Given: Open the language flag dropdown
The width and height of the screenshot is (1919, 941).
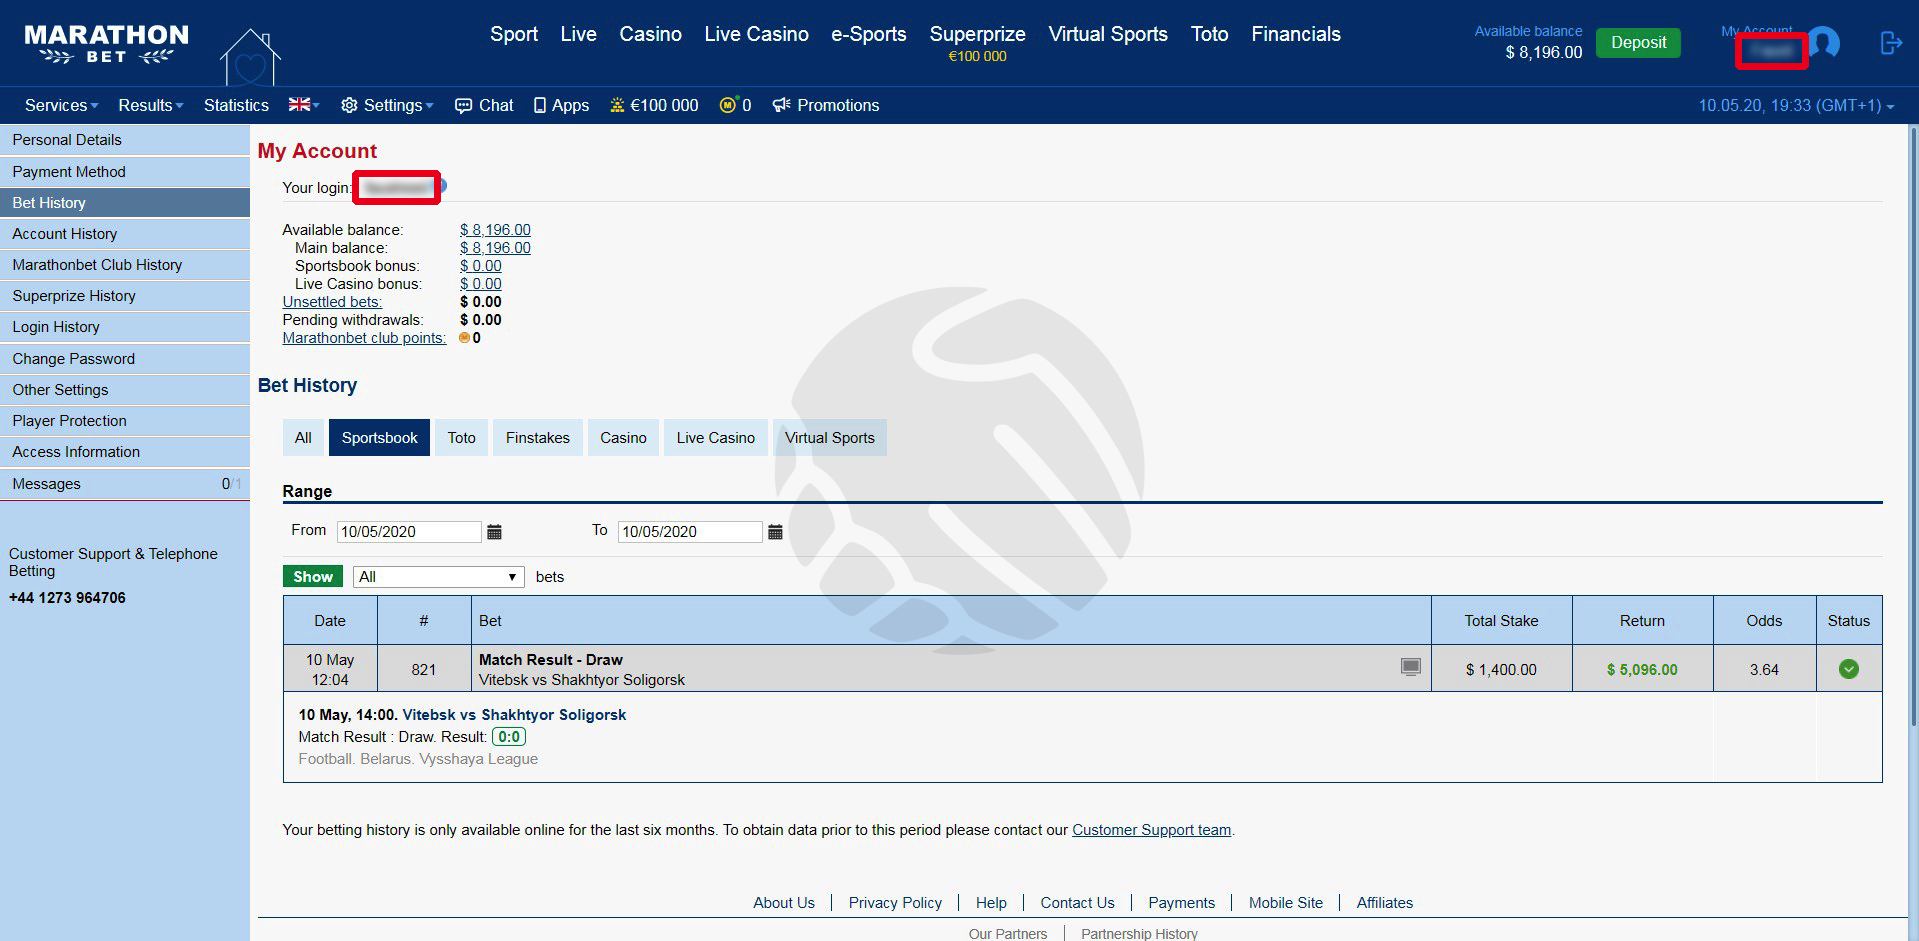Looking at the screenshot, I should coord(304,105).
